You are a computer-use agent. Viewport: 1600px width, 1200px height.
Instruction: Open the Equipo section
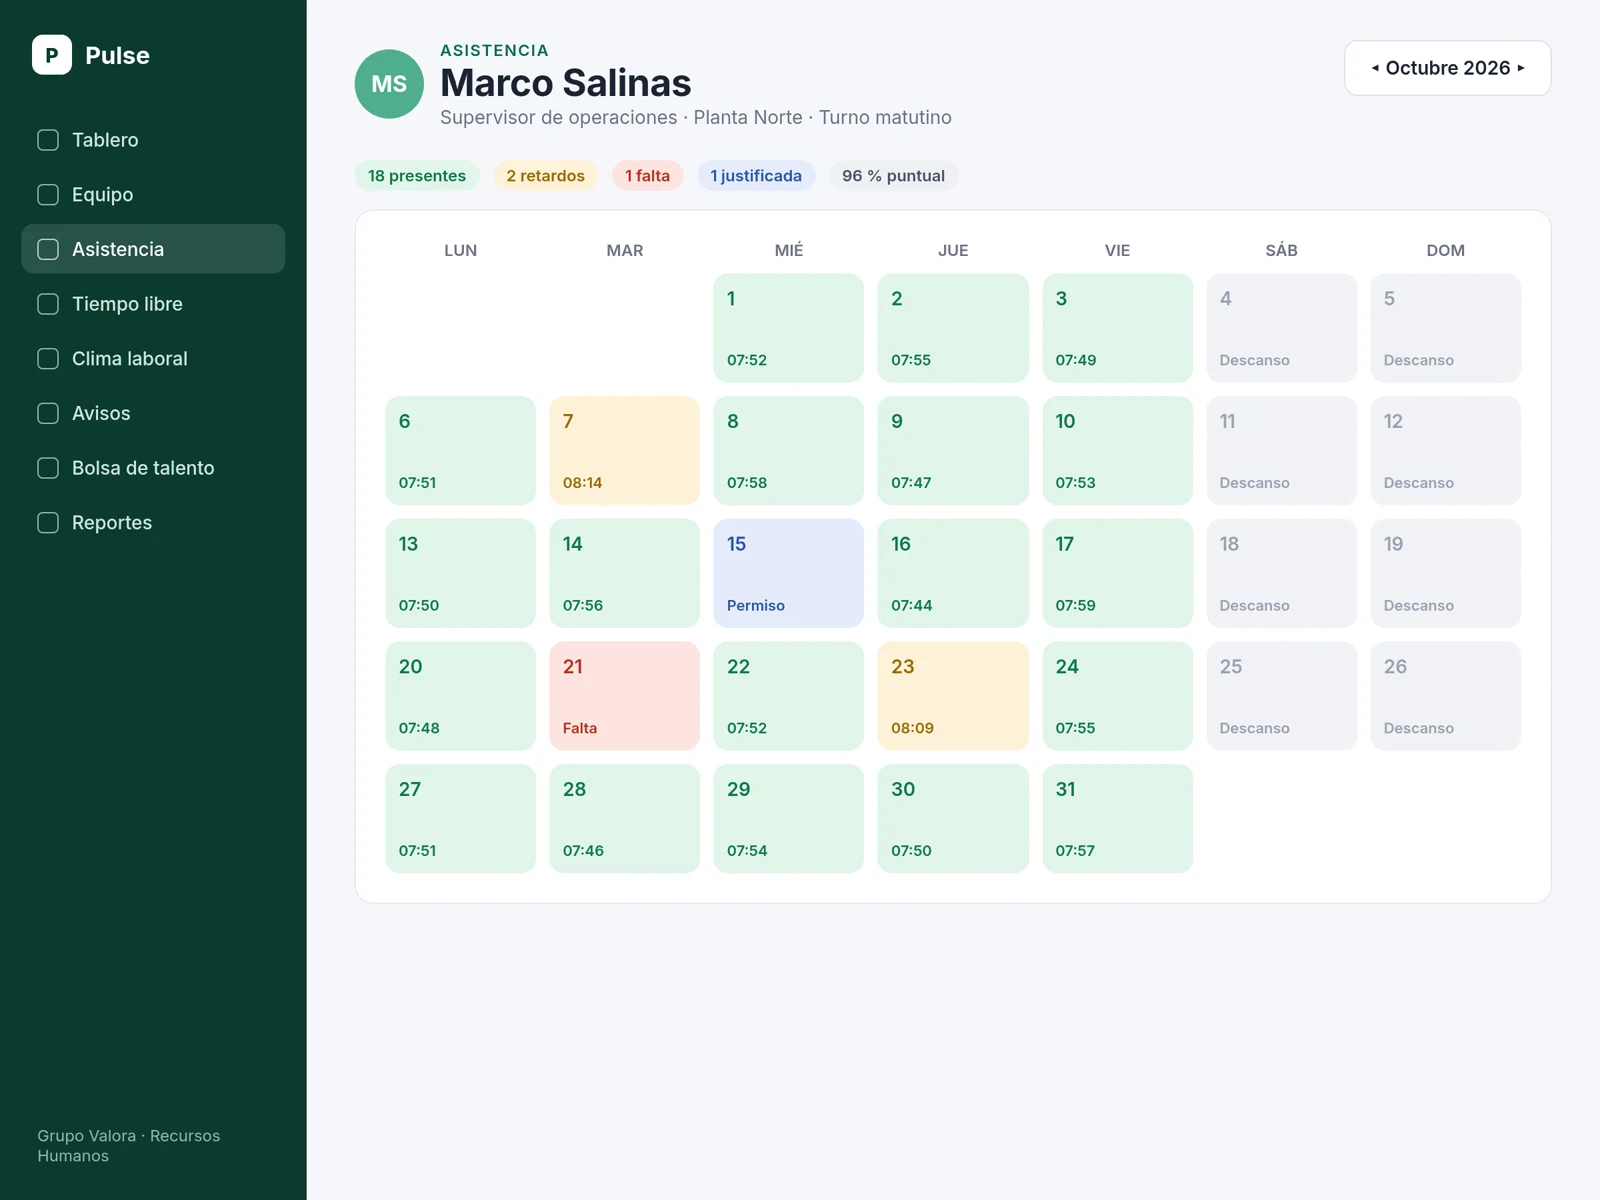pos(153,194)
